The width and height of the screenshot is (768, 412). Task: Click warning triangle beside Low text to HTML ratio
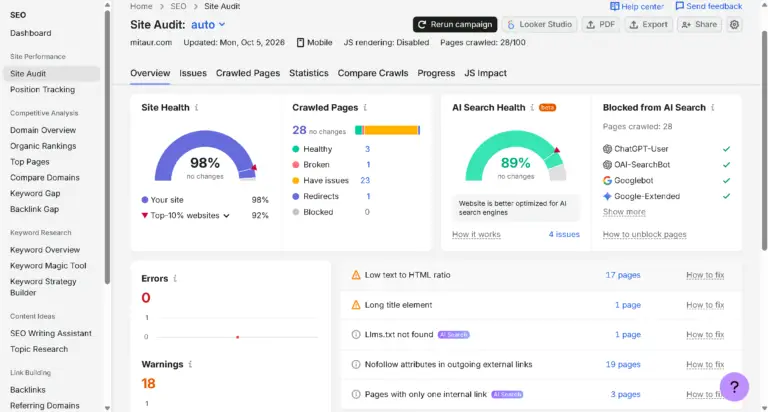[x=356, y=275]
